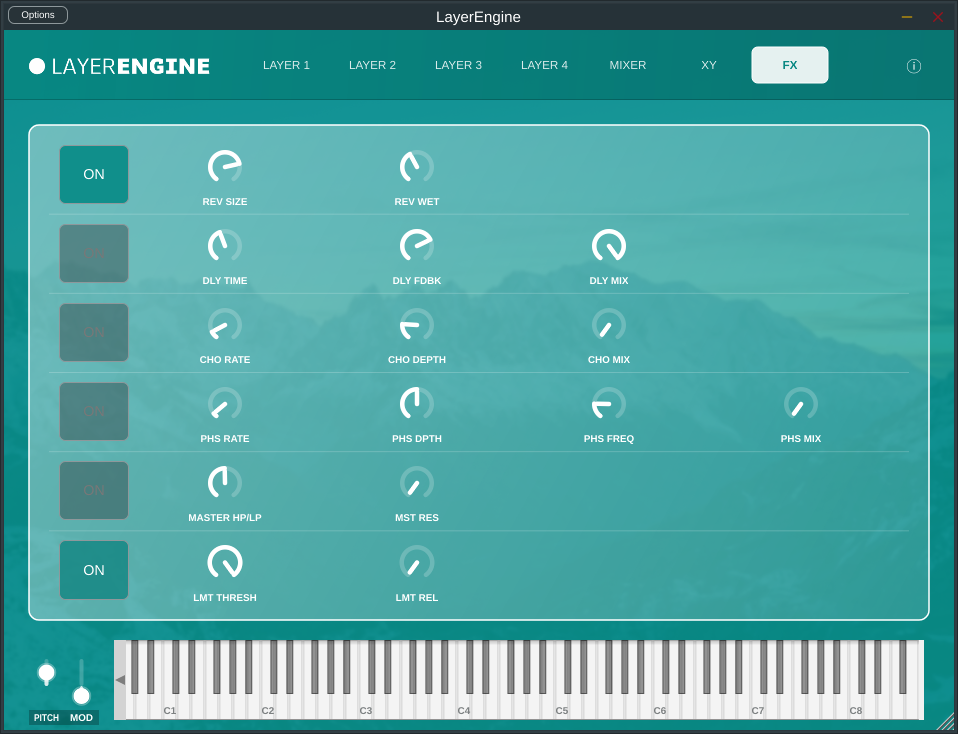Image resolution: width=958 pixels, height=734 pixels.
Task: Switch to the LAYER 4 tab
Action: click(544, 65)
